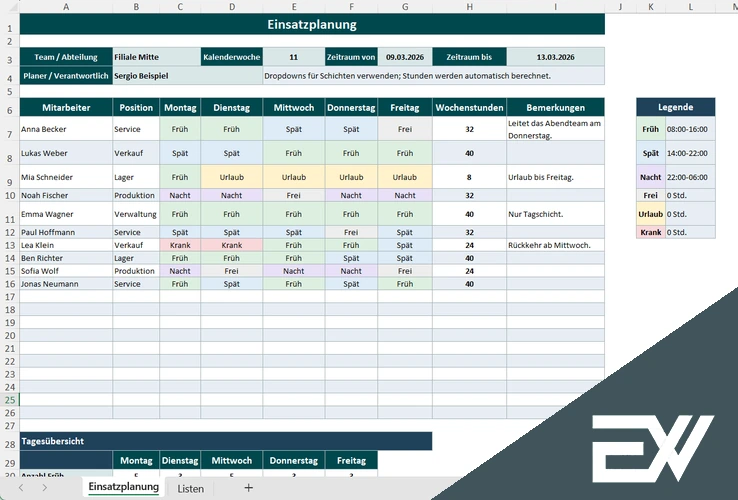Image resolution: width=738 pixels, height=500 pixels.
Task: Select column I header
Action: [x=555, y=7]
